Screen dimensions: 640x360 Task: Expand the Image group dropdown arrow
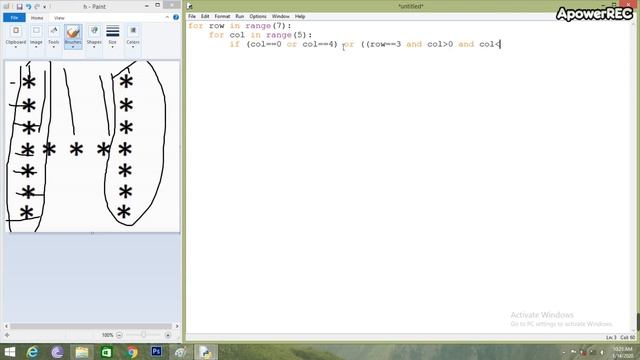click(x=36, y=47)
